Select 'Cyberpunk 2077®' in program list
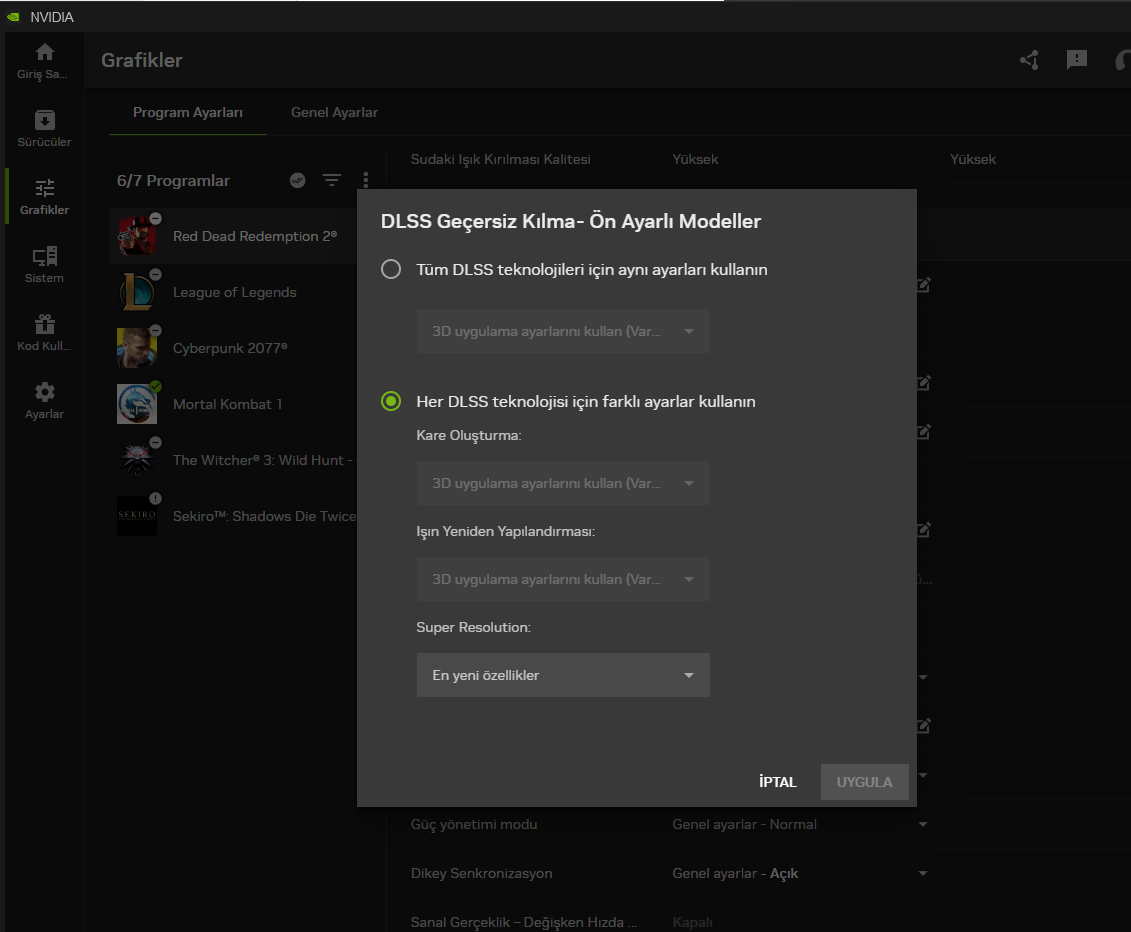Image resolution: width=1131 pixels, height=932 pixels. click(230, 348)
